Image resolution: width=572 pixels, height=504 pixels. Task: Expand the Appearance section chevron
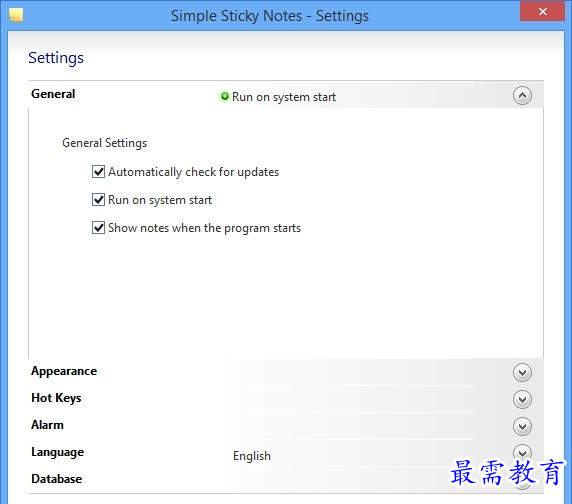[522, 373]
